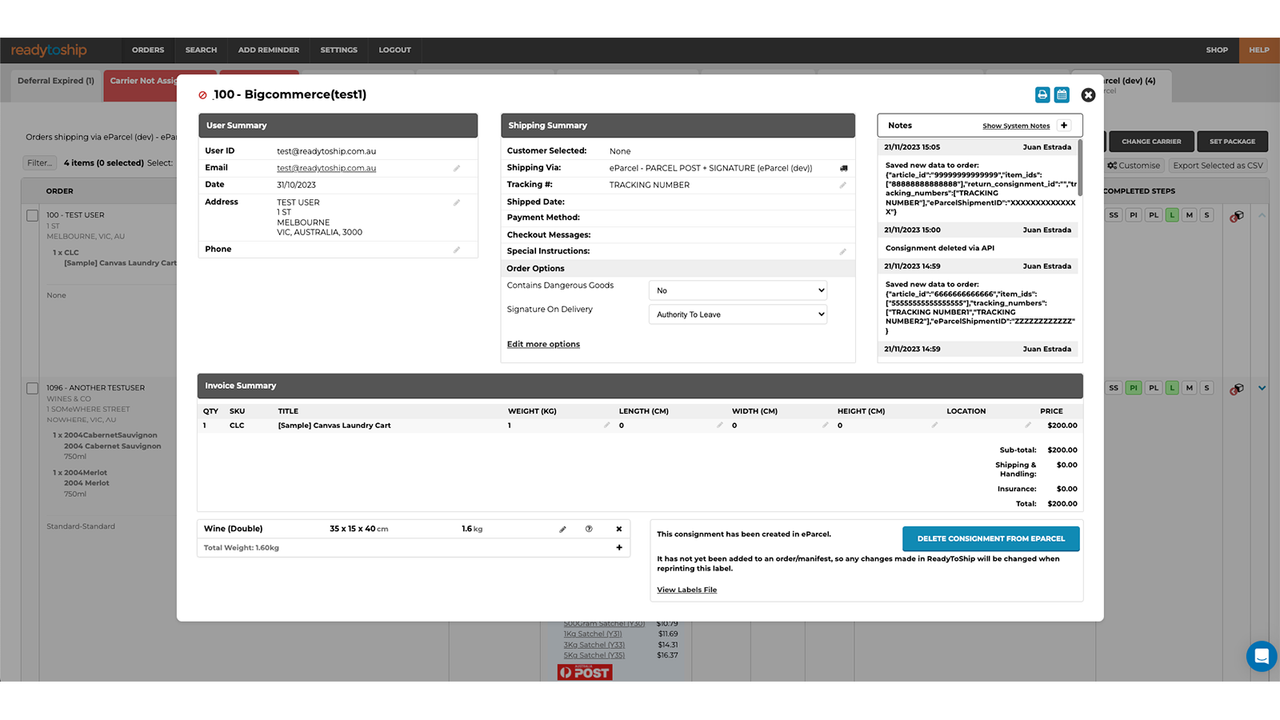The height and width of the screenshot is (720, 1280).
Task: Toggle PI step for order 1096
Action: 1134,387
